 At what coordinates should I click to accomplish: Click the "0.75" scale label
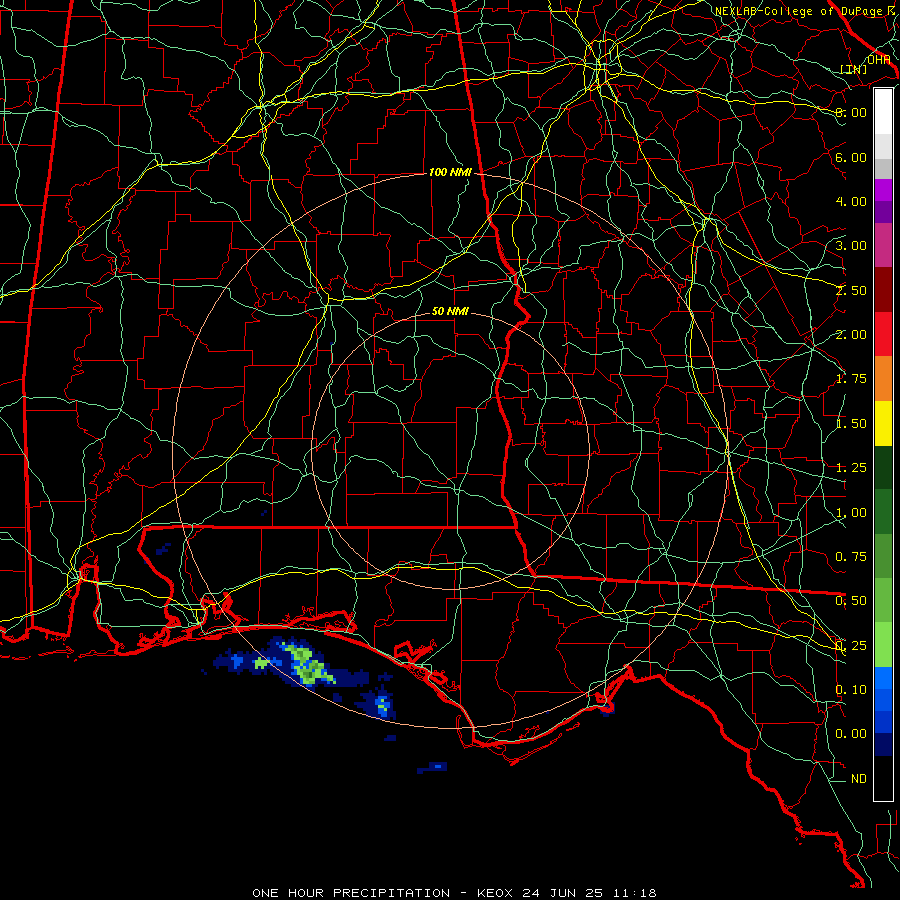(x=851, y=557)
